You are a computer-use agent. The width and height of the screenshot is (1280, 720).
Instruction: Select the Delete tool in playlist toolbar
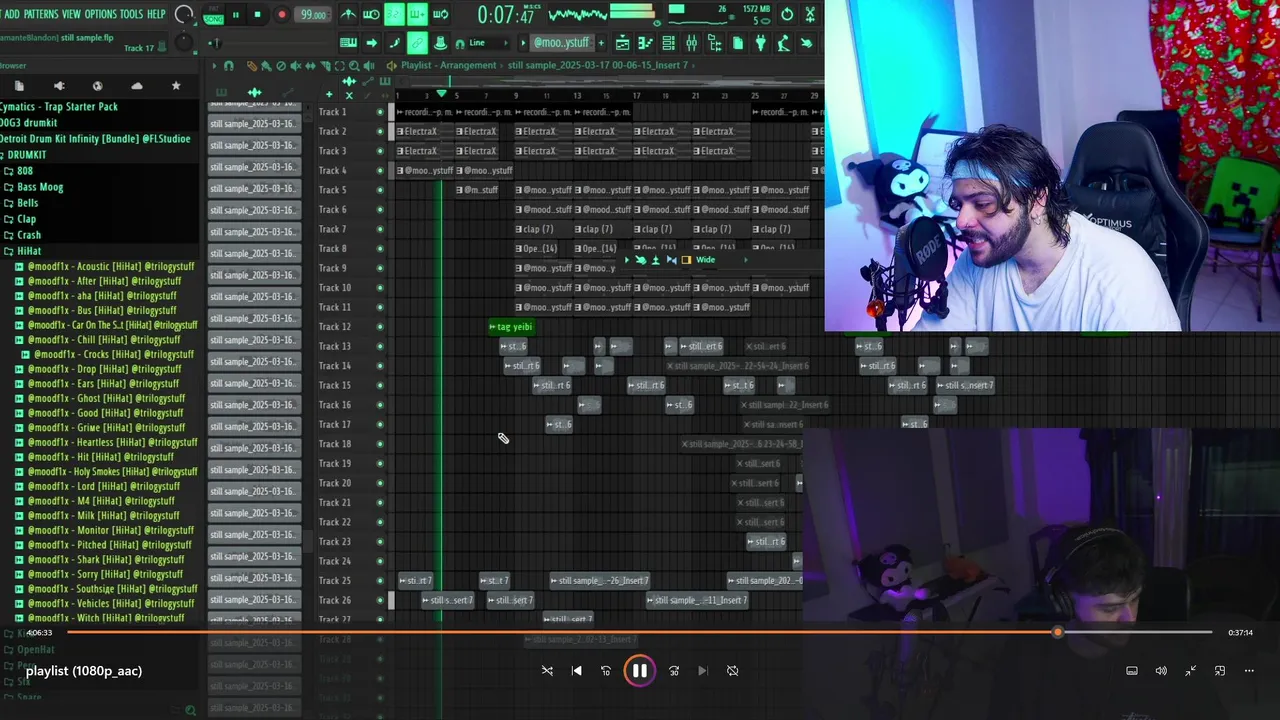click(x=281, y=66)
